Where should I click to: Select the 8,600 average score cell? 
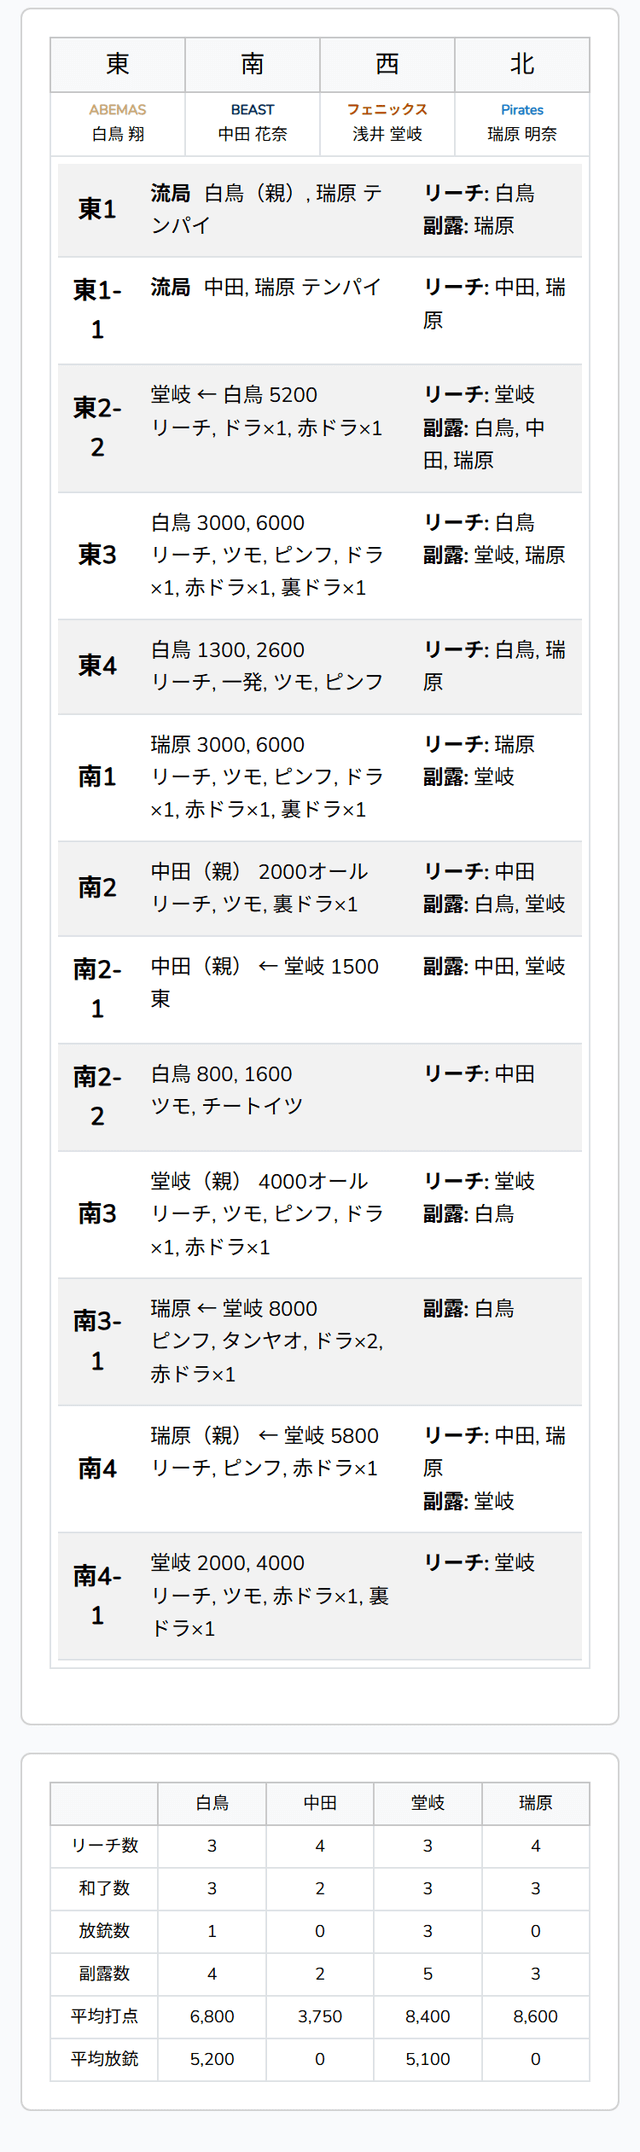535,2016
